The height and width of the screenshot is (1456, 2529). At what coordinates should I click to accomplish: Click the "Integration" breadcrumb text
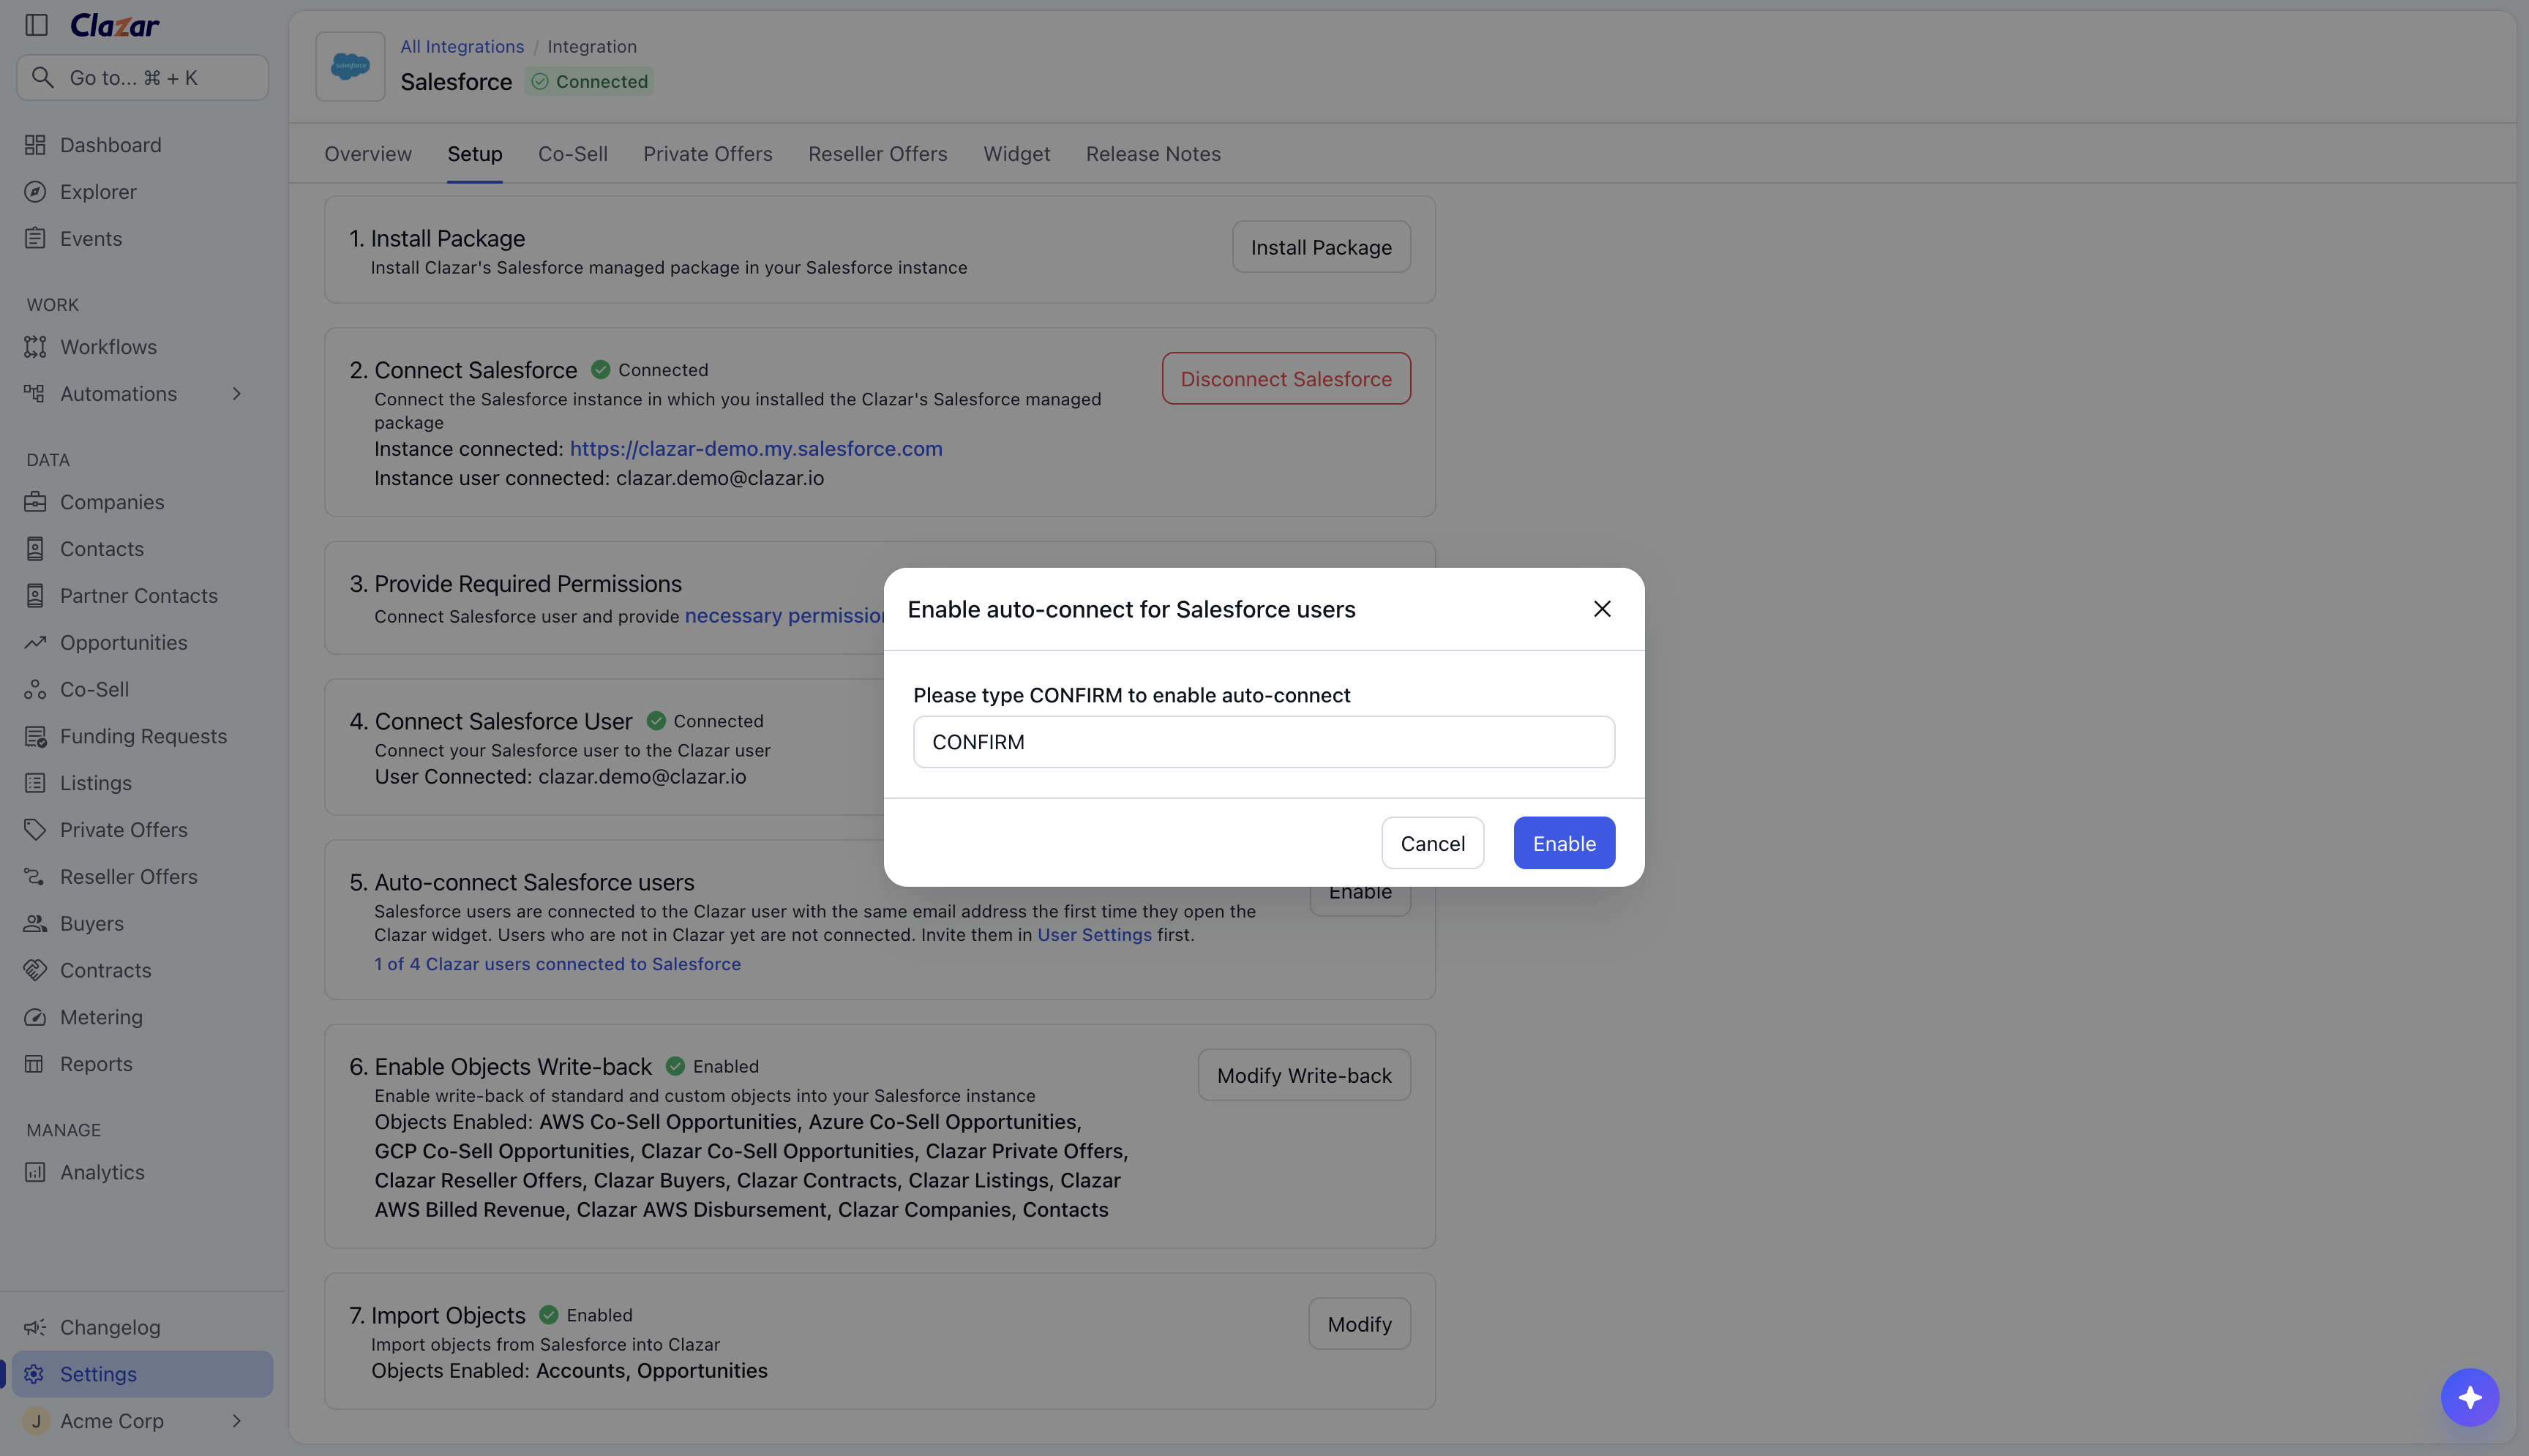pyautogui.click(x=592, y=47)
